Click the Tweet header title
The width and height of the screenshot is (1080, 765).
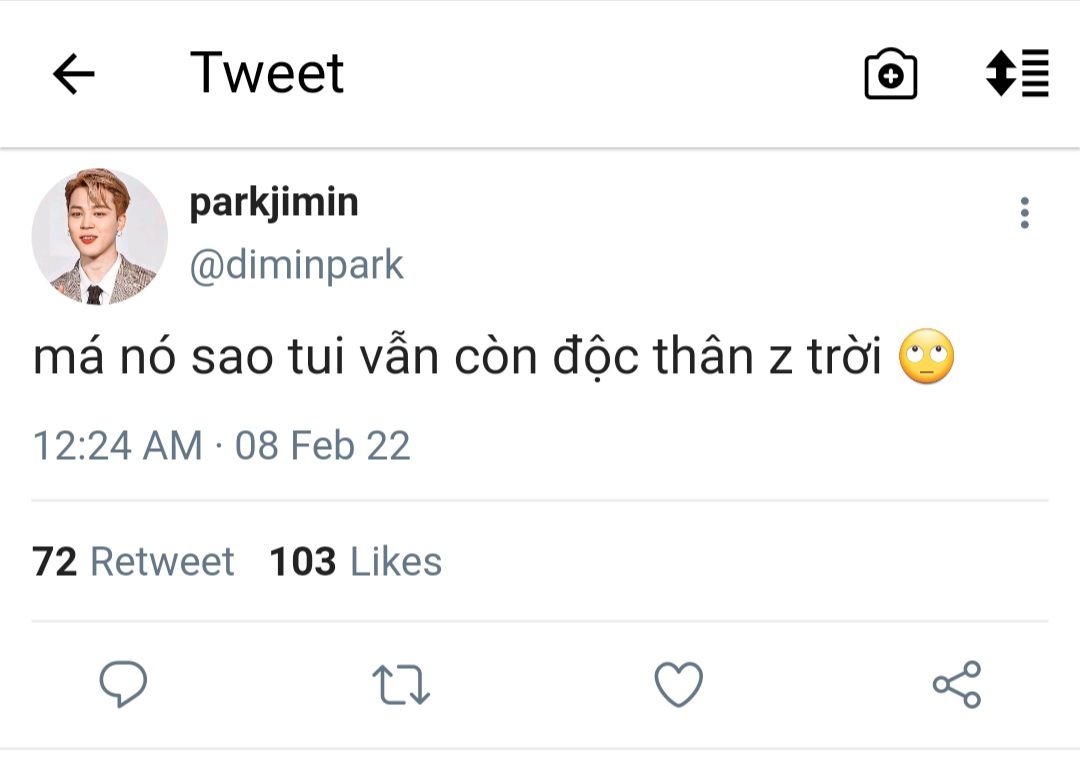267,74
